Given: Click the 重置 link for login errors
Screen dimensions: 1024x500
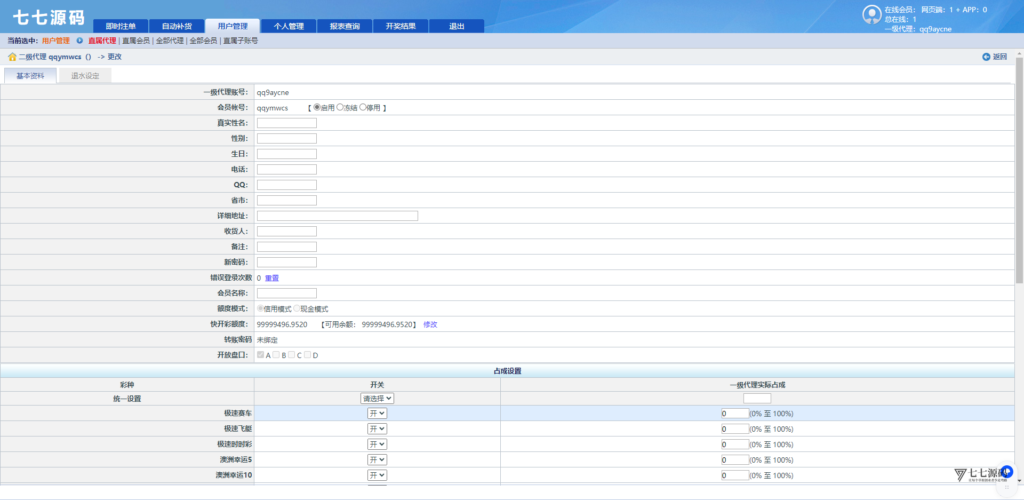Looking at the screenshot, I should coord(272,278).
